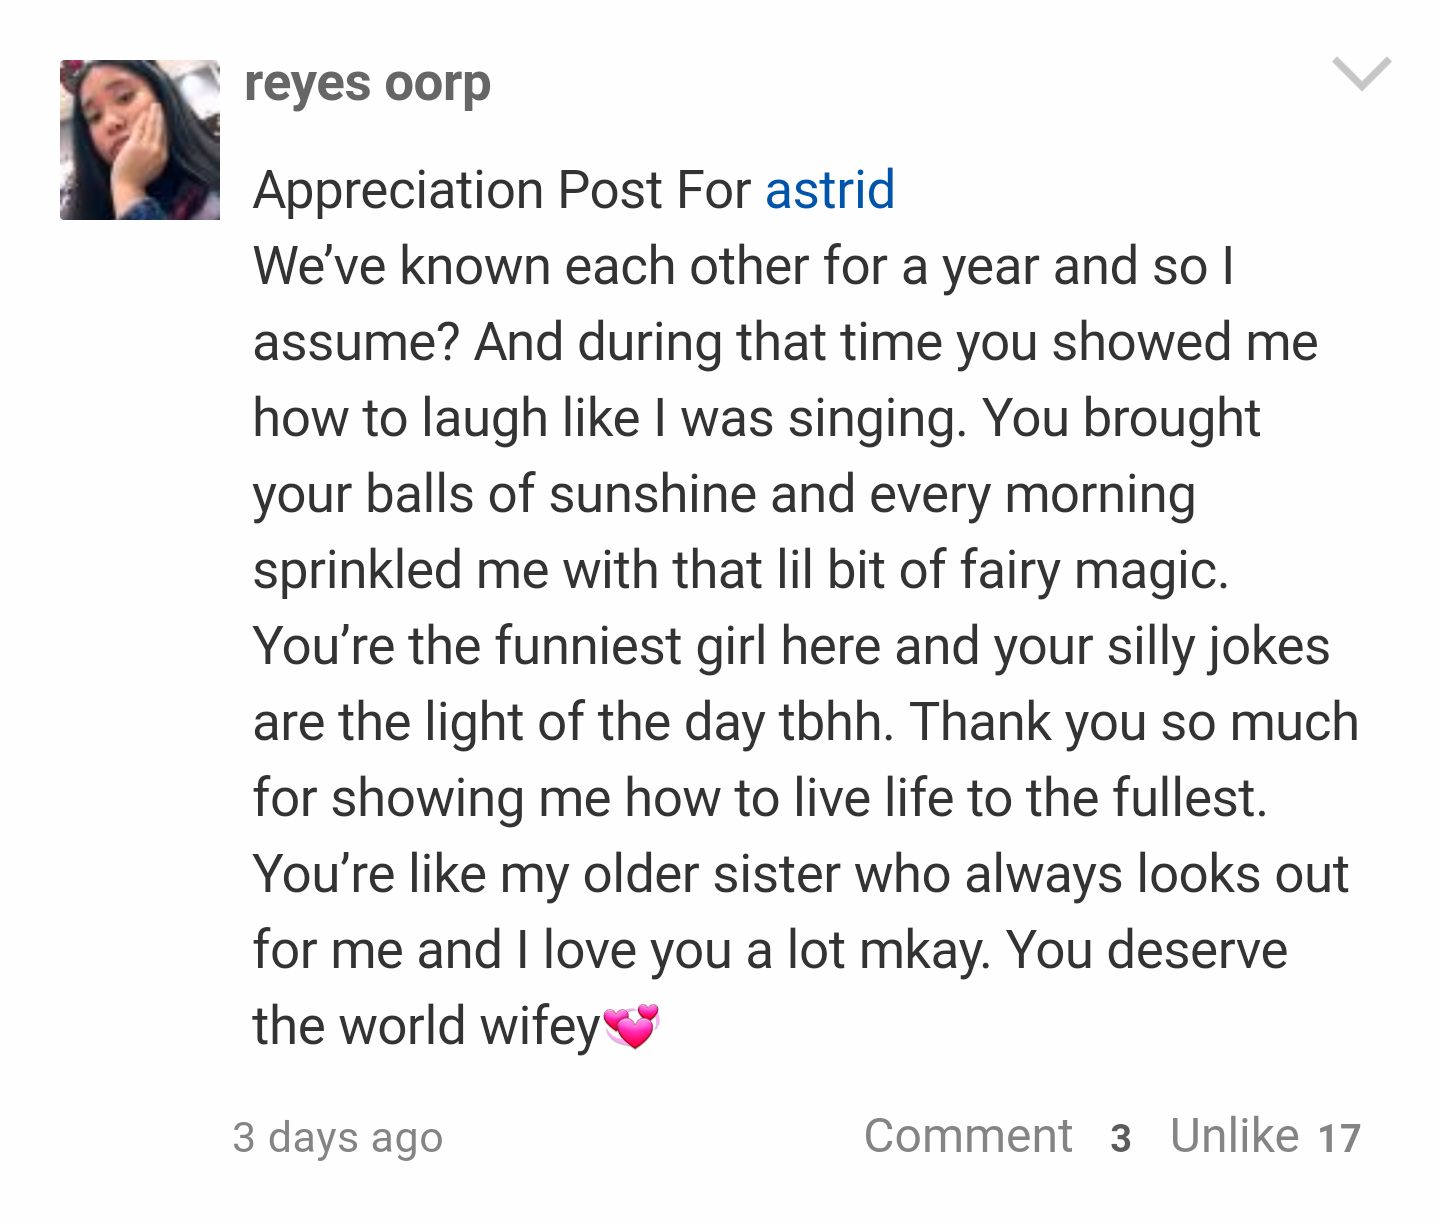Click the line 'sprinkled me with that lil bit'
This screenshot has width=1440, height=1223.
(740, 571)
